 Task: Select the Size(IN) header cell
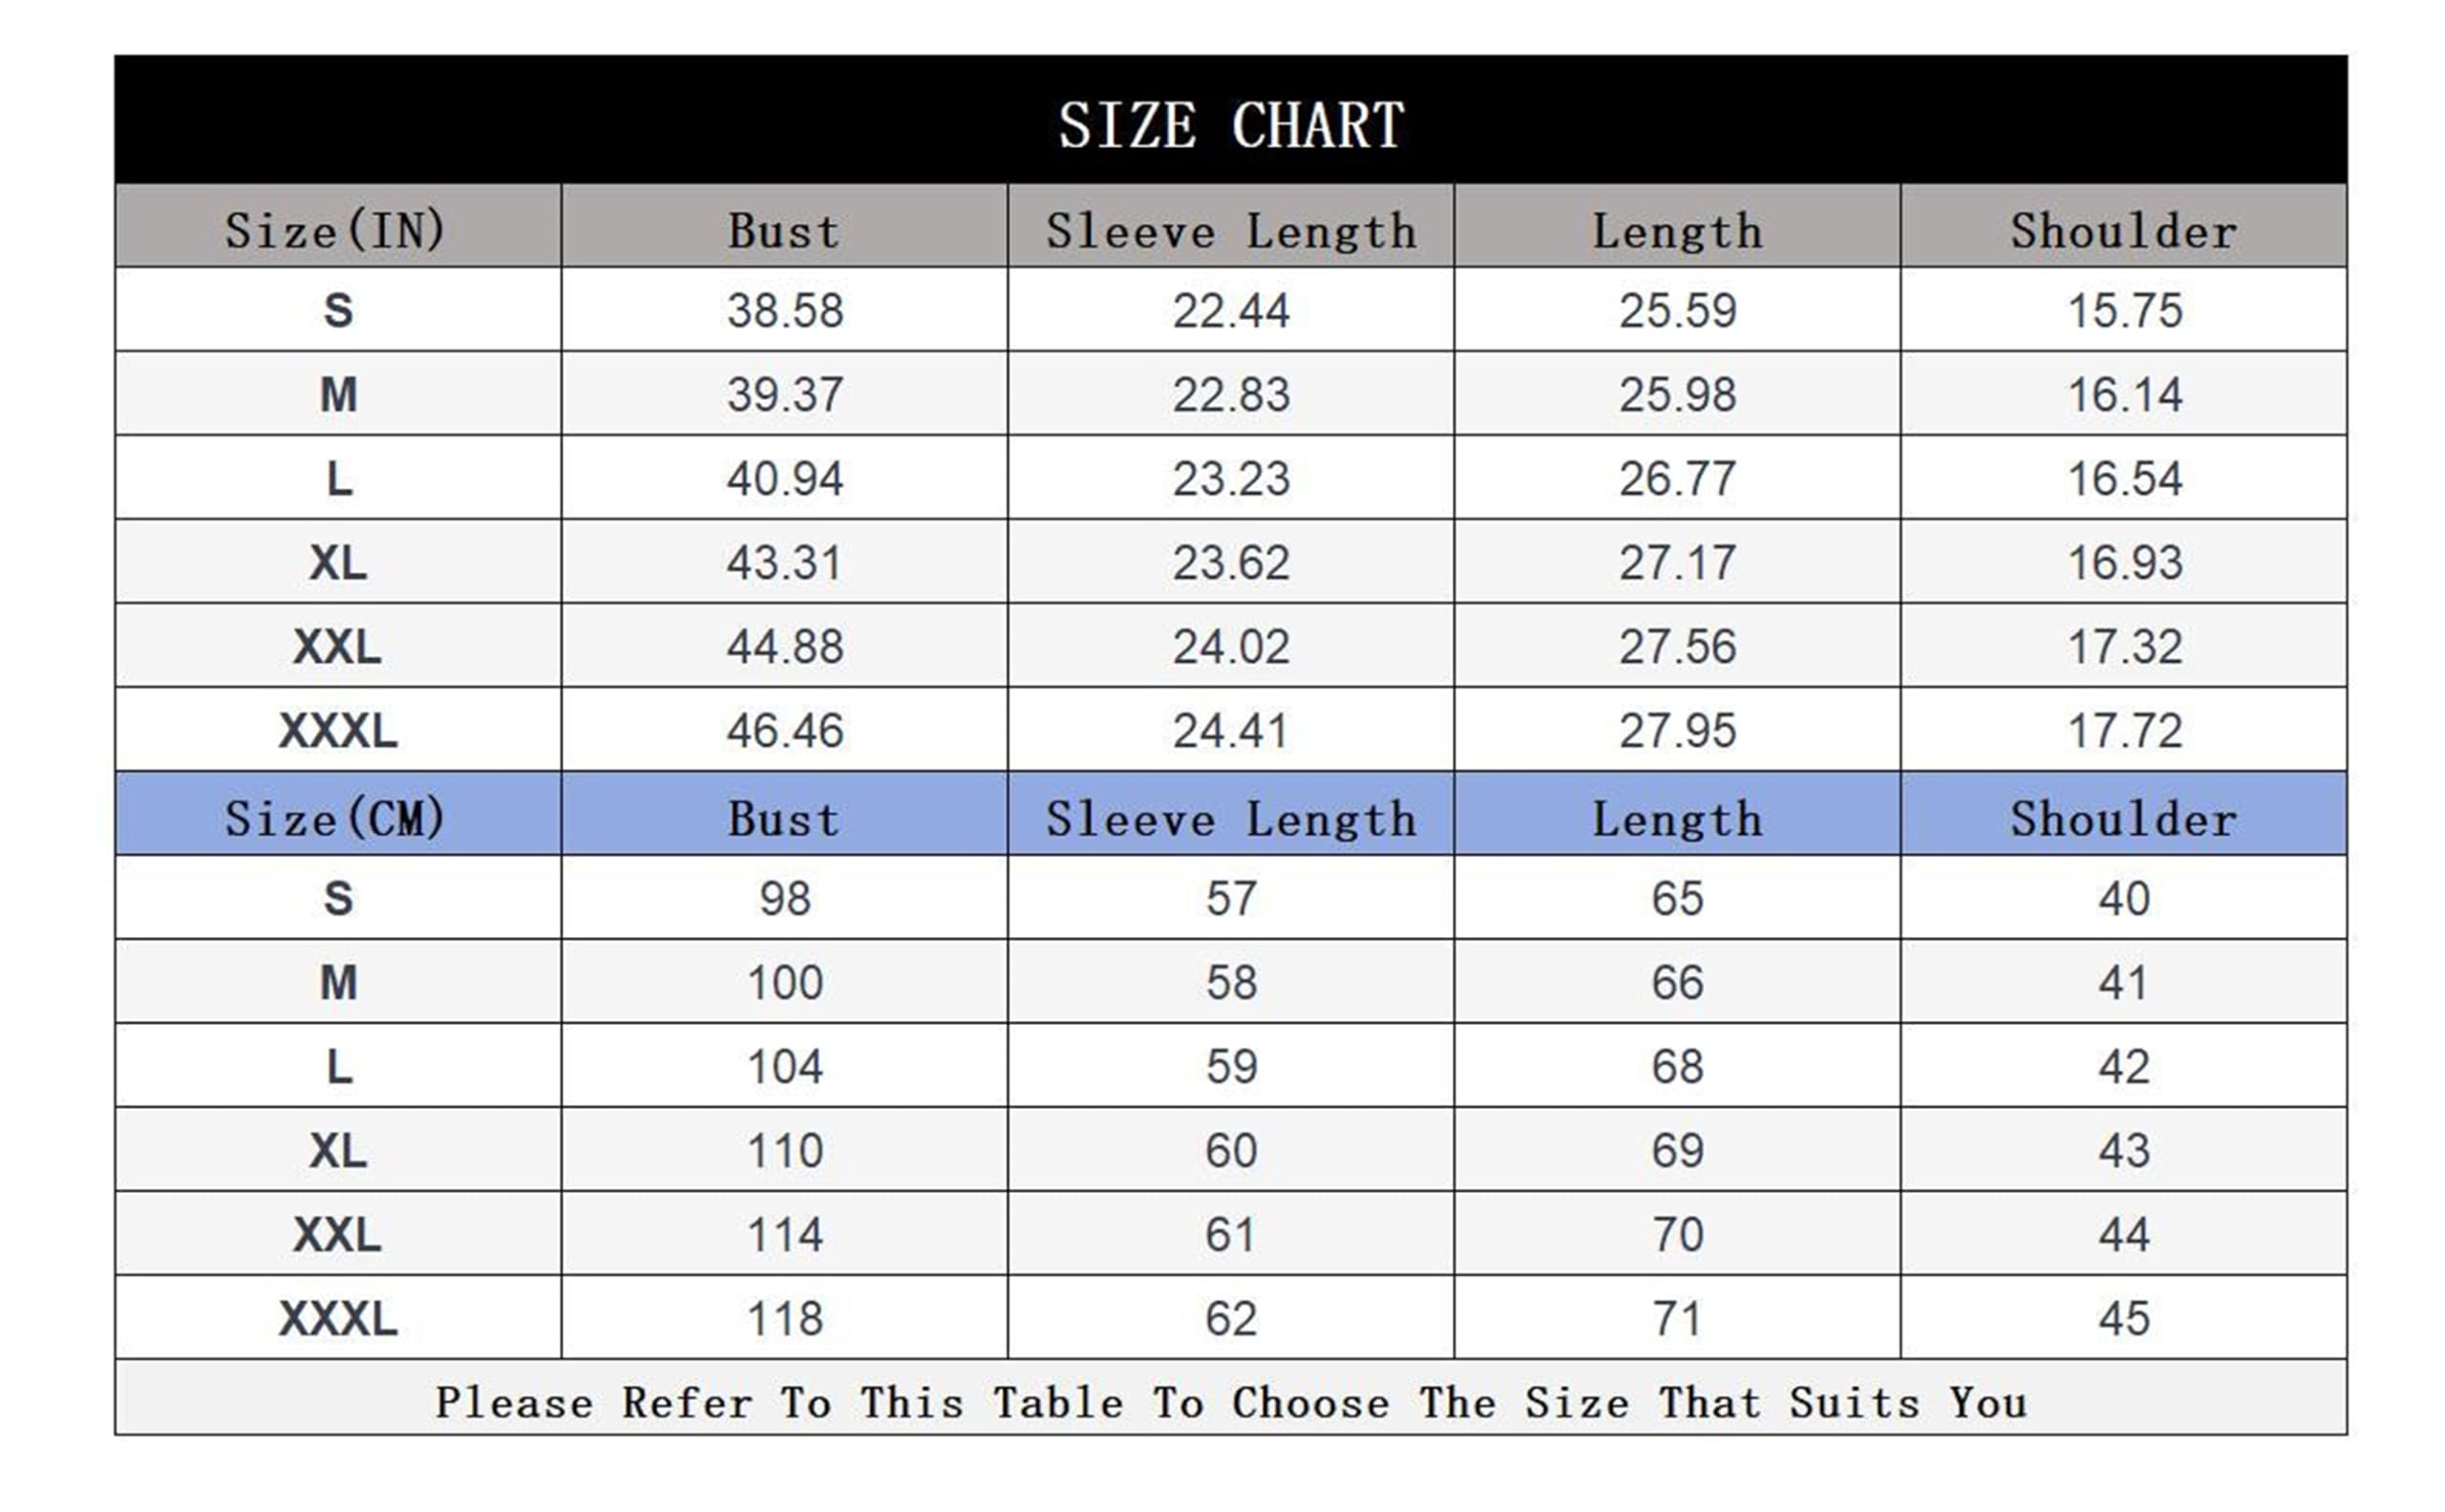338,226
